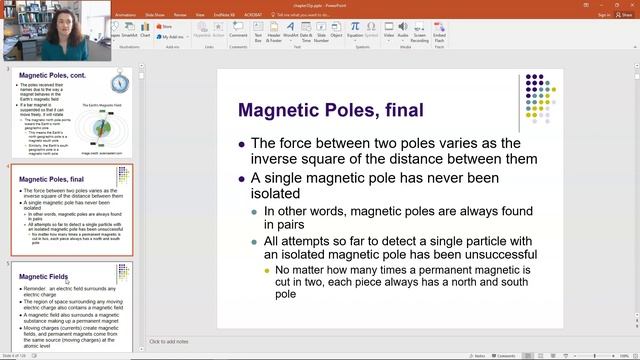This screenshot has height=360, width=640.
Task: Select the Magnetic Poles, cont. slide thumbnail
Action: [72, 113]
